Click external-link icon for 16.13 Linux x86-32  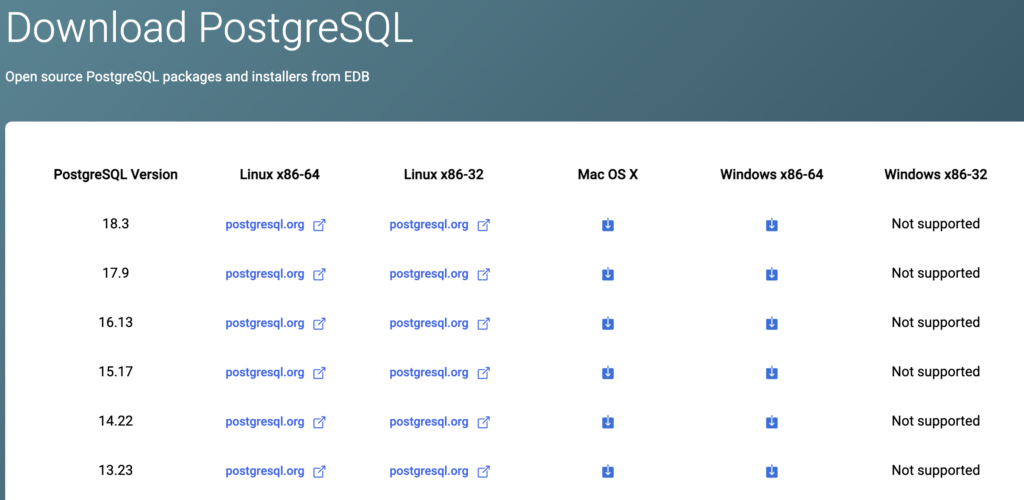click(483, 324)
